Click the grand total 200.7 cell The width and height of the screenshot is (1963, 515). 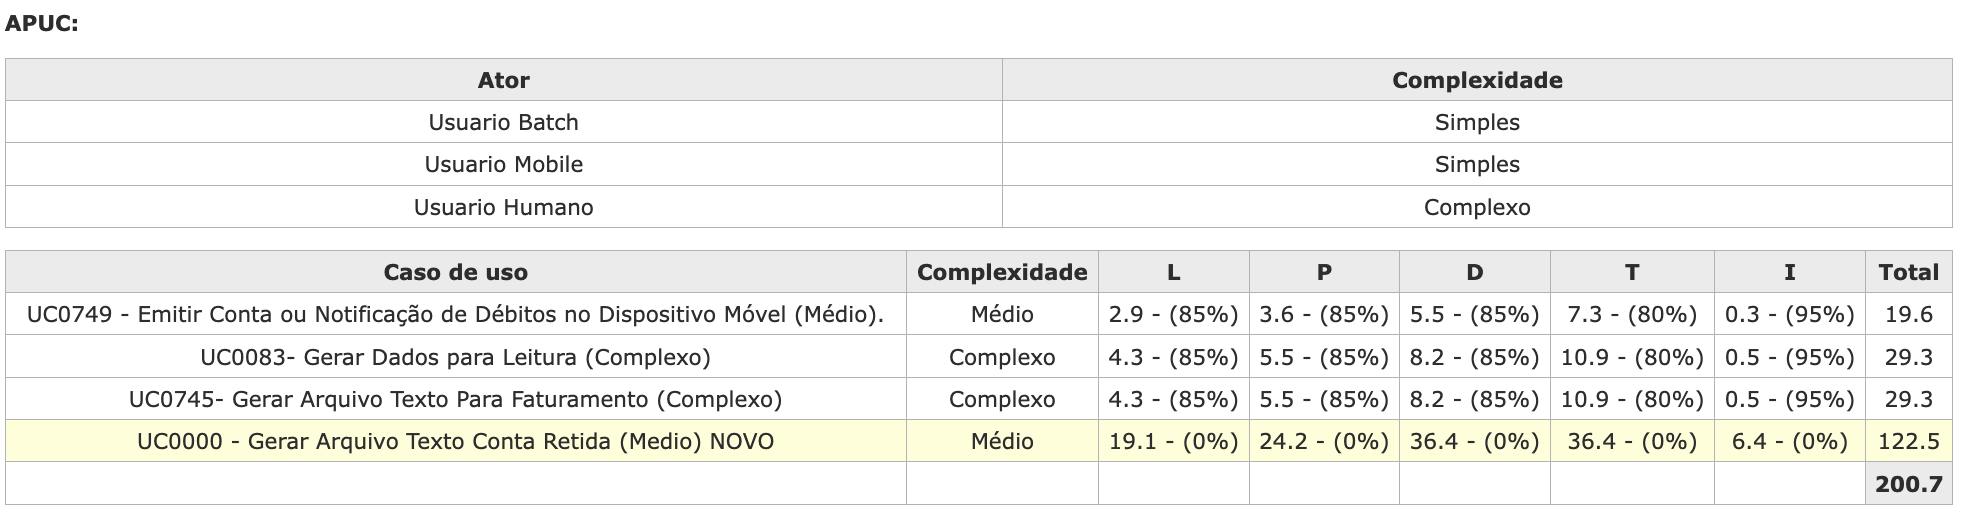tap(1908, 484)
